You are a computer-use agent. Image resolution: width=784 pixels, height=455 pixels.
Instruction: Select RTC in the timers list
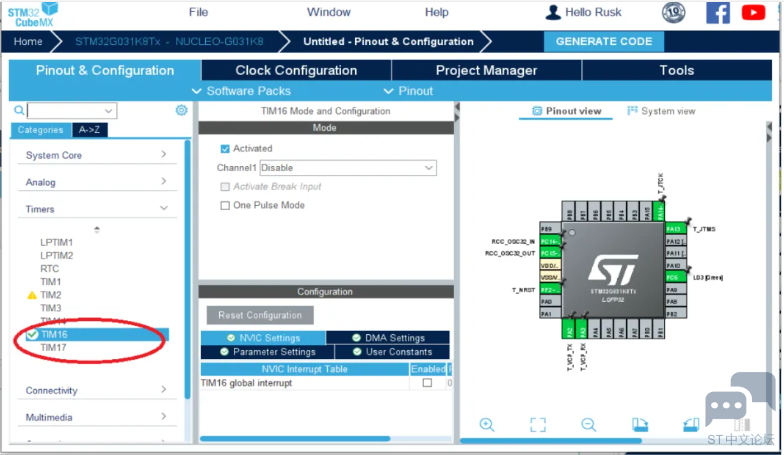[x=50, y=268]
